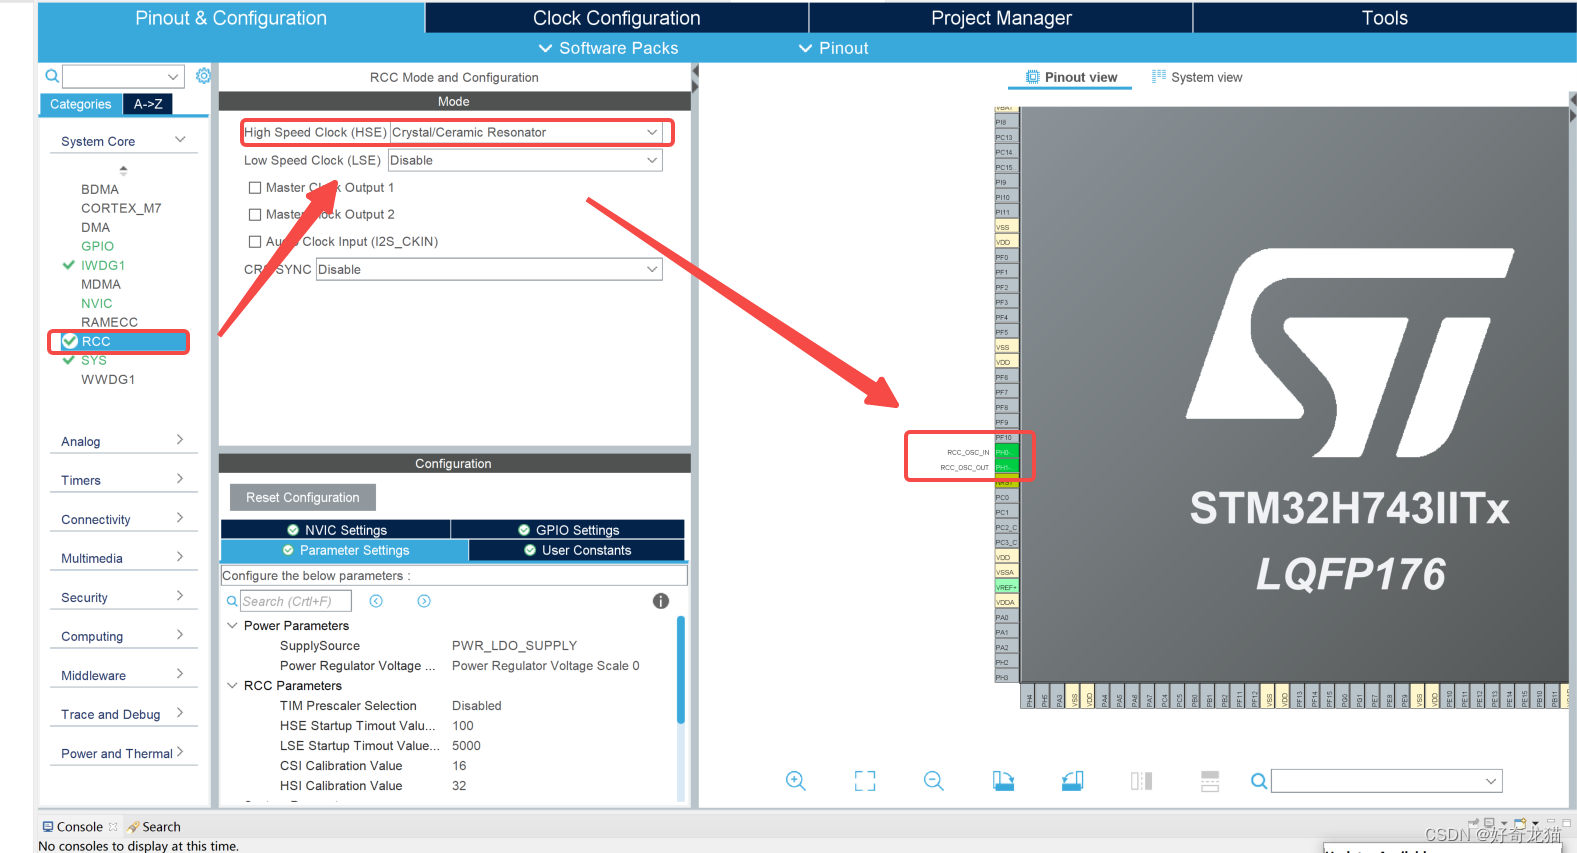The height and width of the screenshot is (853, 1577).
Task: Go to previous parameter search result
Action: point(376,601)
